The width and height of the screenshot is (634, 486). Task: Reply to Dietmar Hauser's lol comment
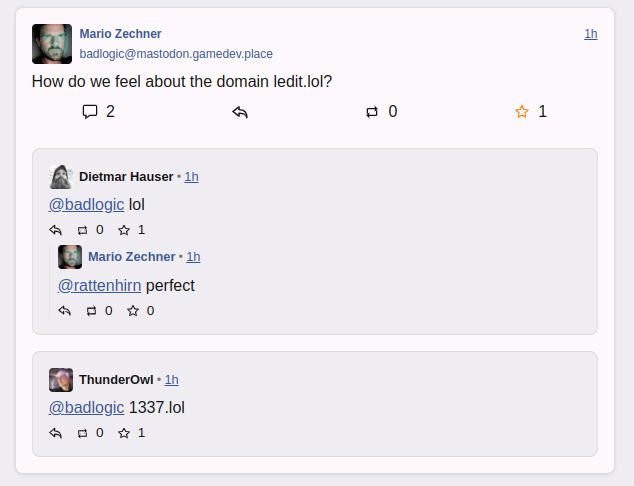coord(55,230)
